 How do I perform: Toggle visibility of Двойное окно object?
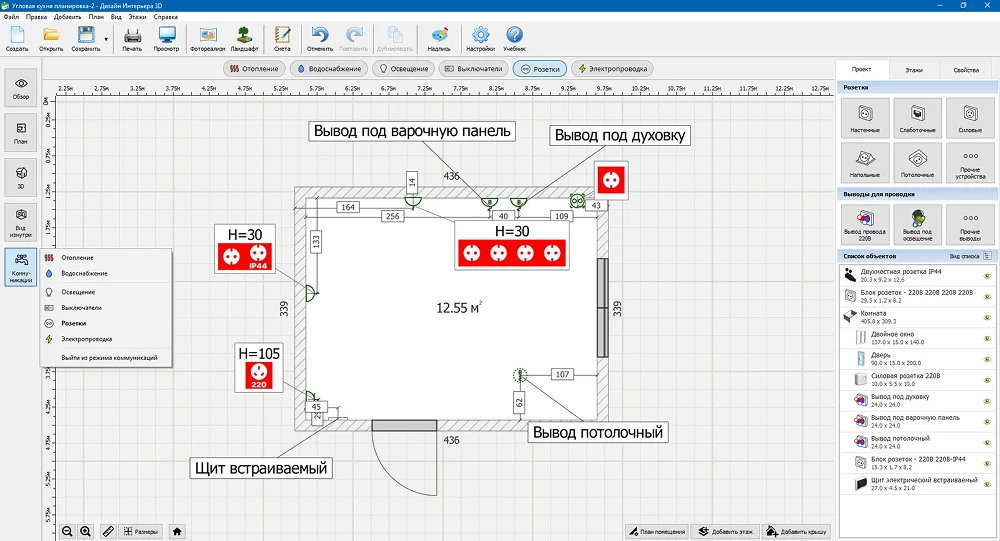pyautogui.click(x=986, y=337)
